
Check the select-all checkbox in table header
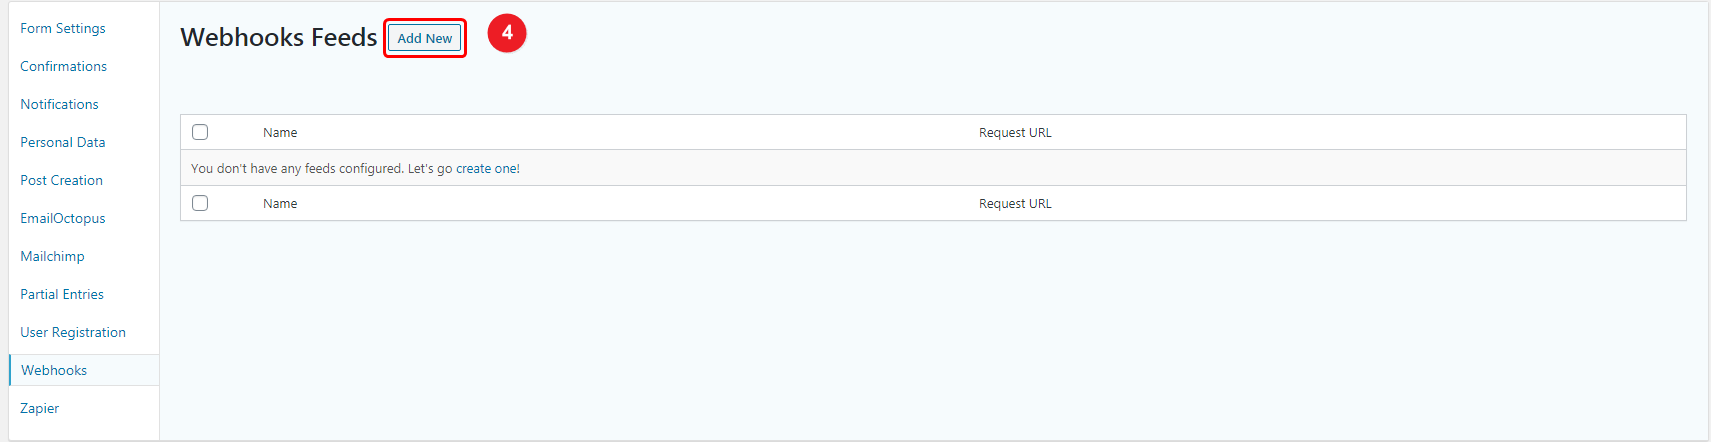tap(200, 132)
